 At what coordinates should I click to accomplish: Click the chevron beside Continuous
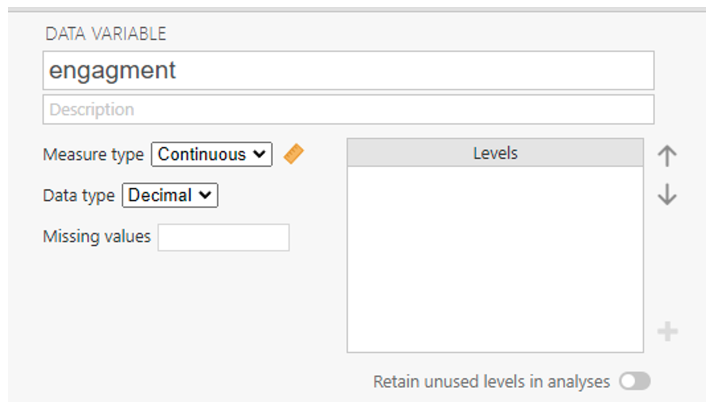[x=260, y=154]
